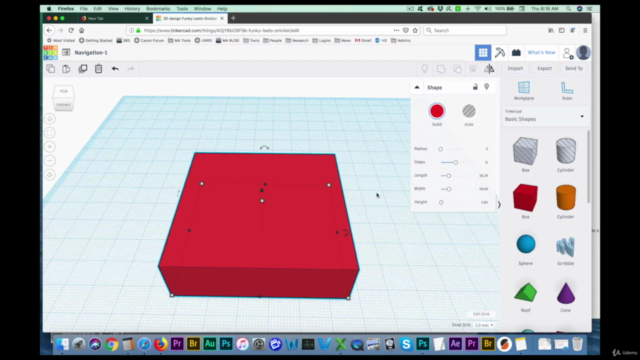Toggle Show all lightbulb icon in the toolbar
The height and width of the screenshot is (360, 640).
click(424, 69)
